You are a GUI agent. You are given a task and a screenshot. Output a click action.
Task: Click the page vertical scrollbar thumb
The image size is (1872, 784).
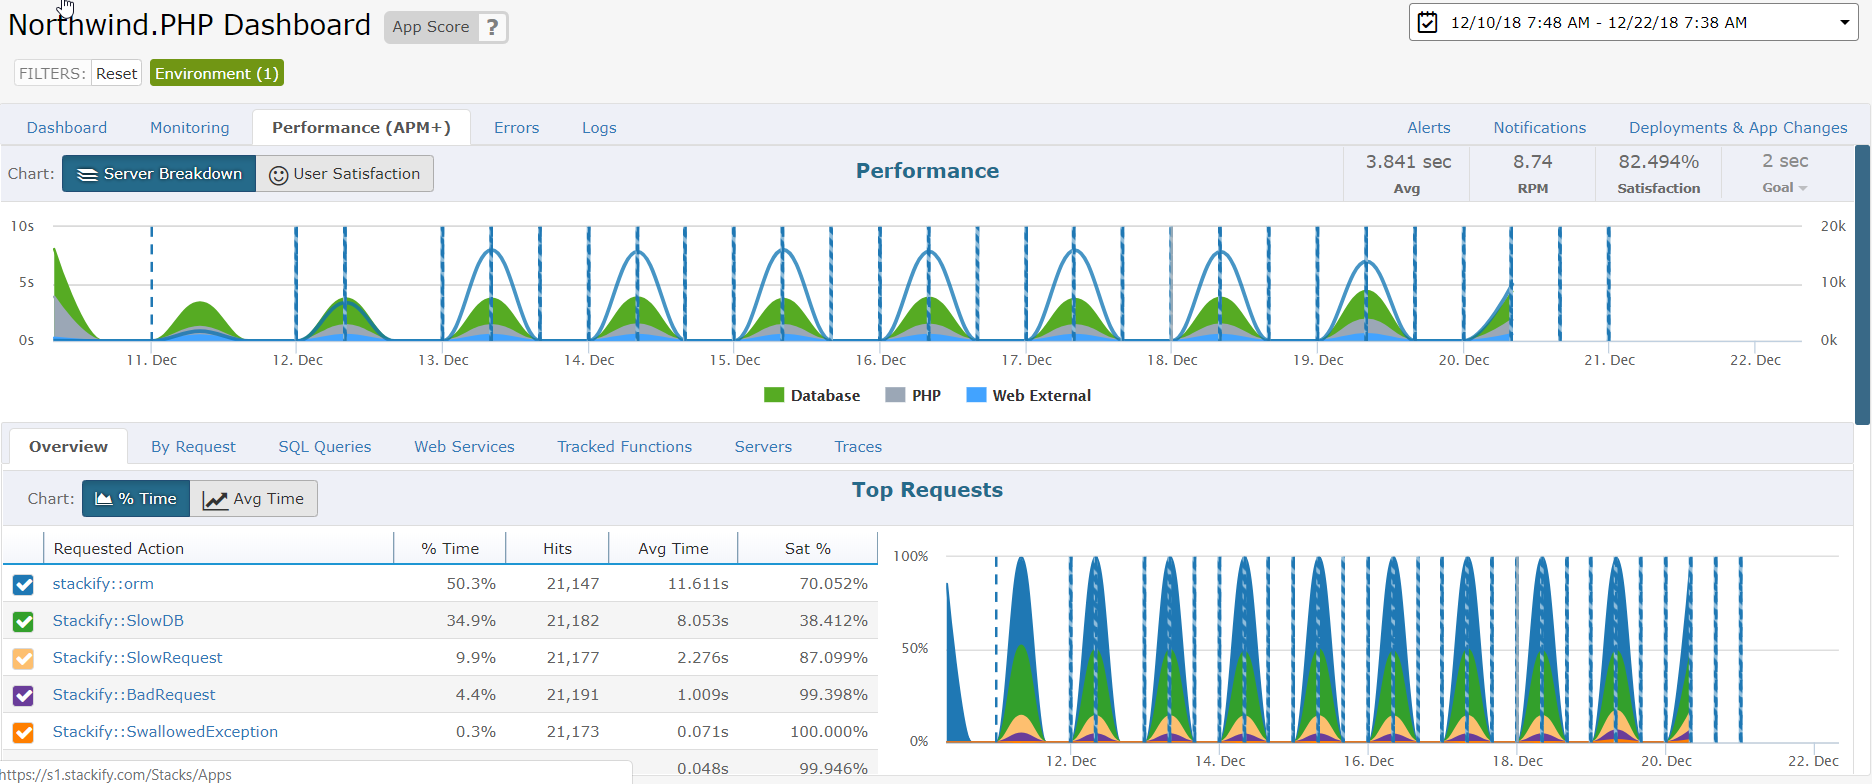coord(1863,285)
